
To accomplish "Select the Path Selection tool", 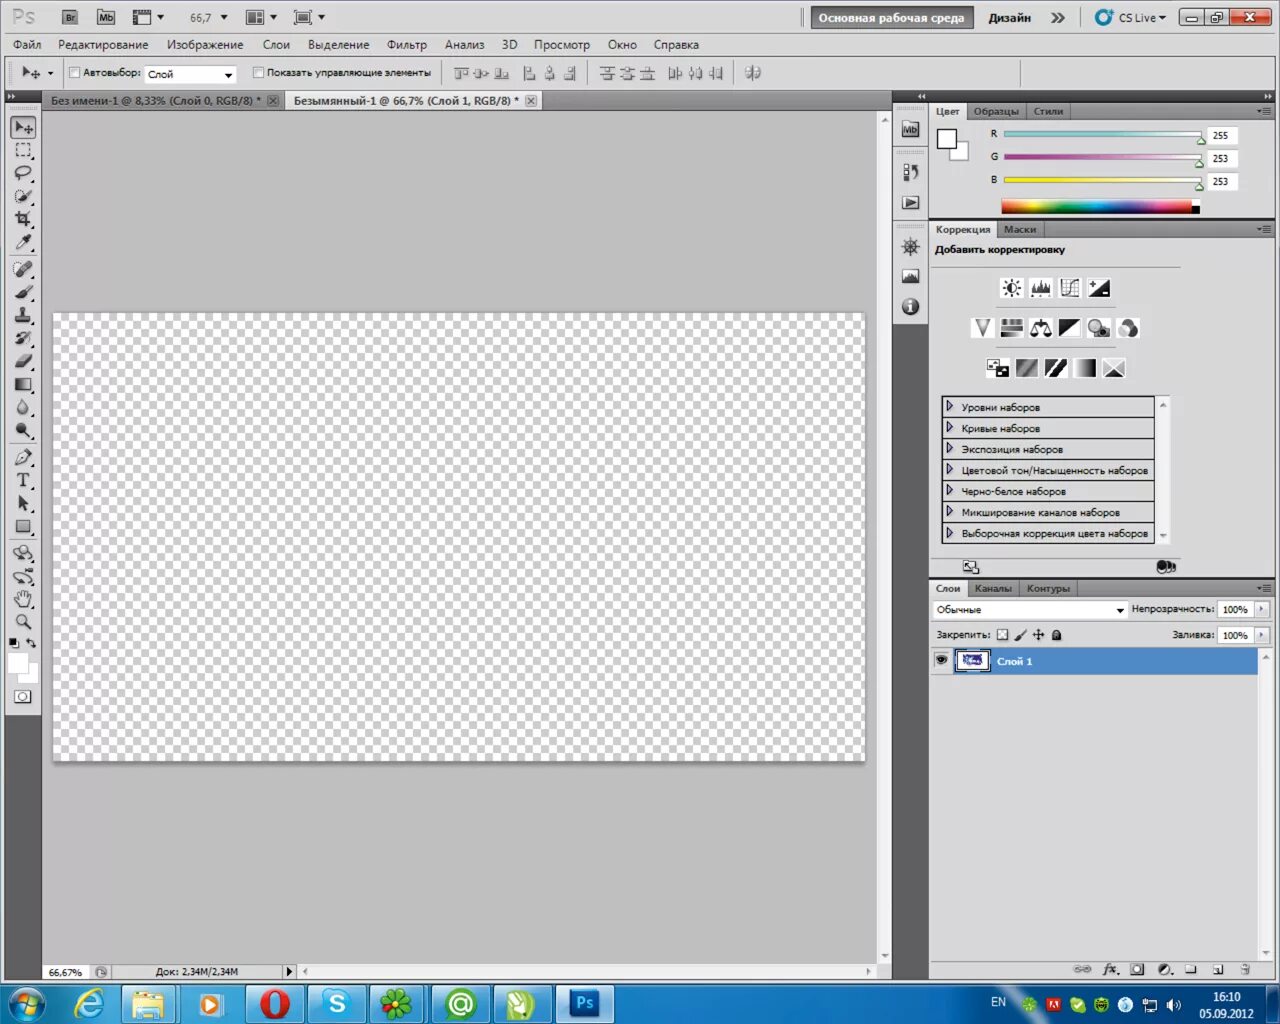I will pos(24,503).
